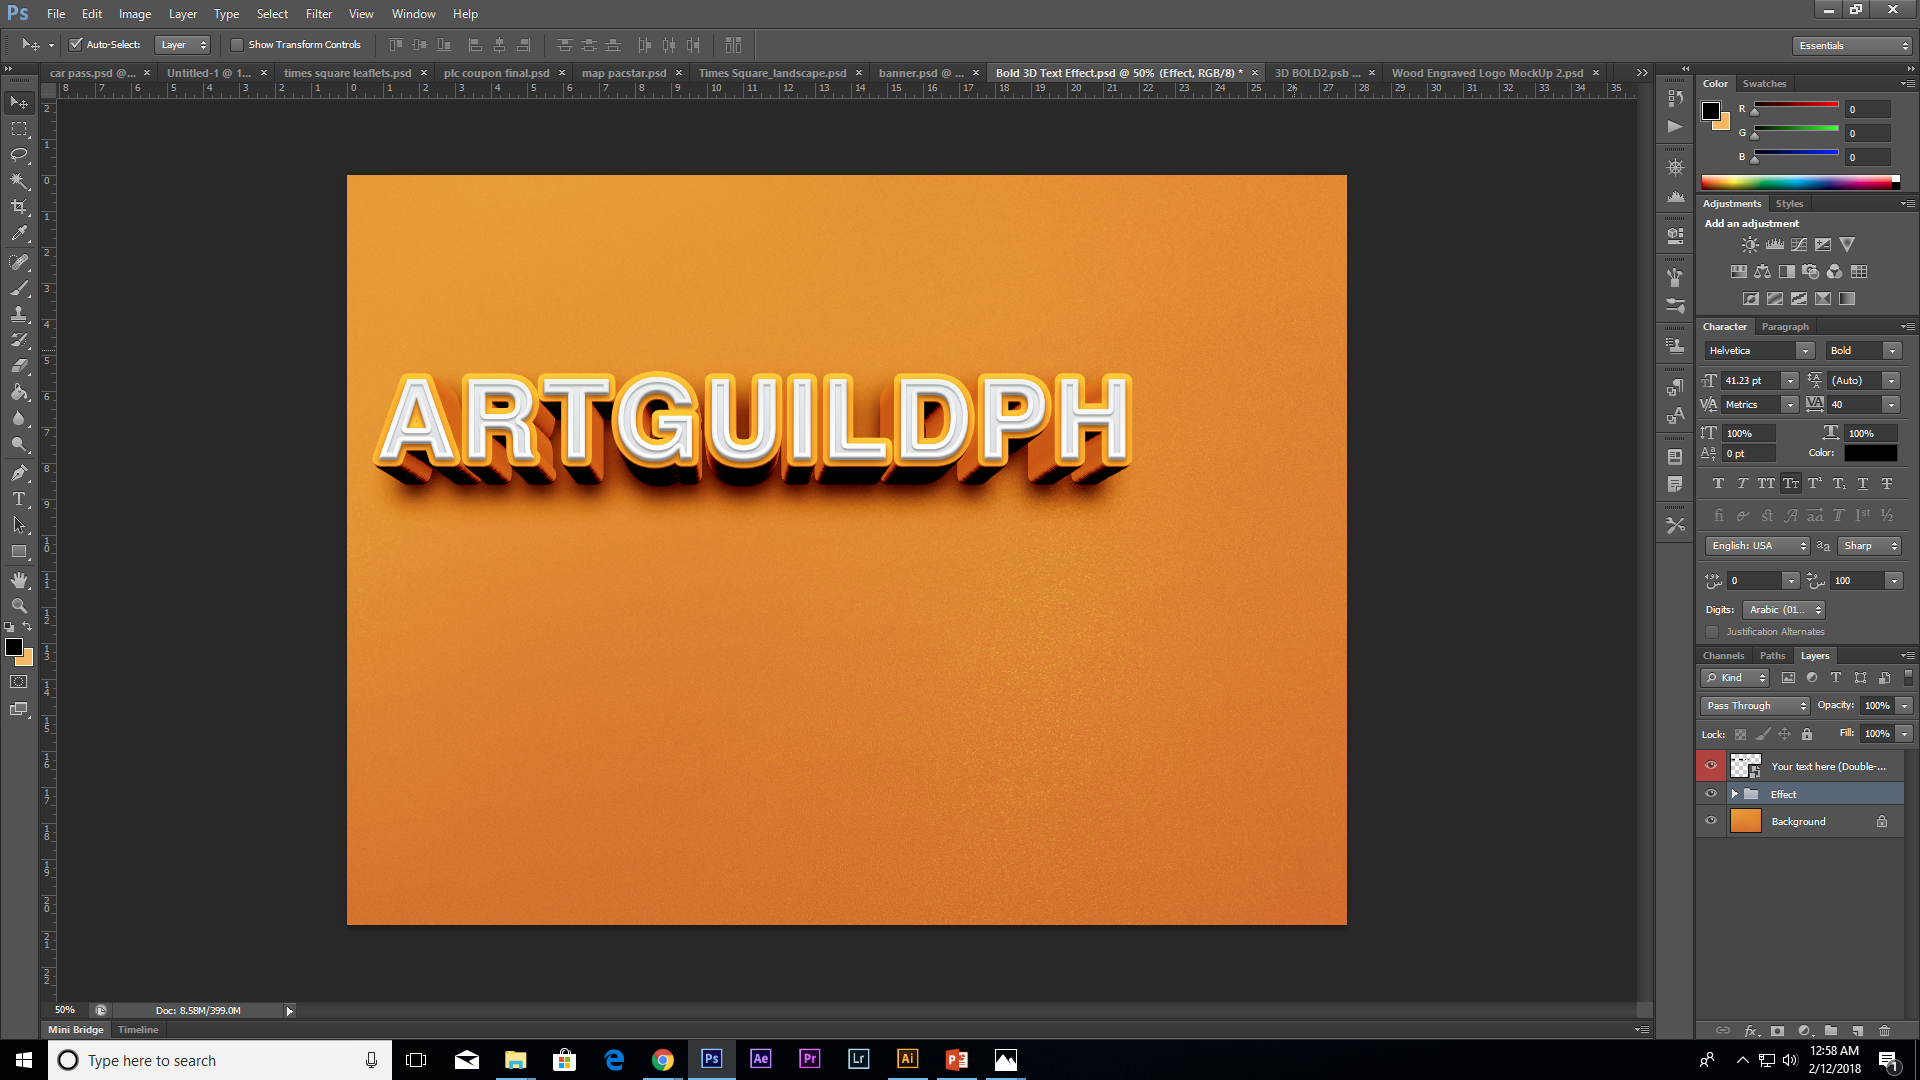Open the Essentials workspace dropdown
The width and height of the screenshot is (1920, 1080).
1851,46
